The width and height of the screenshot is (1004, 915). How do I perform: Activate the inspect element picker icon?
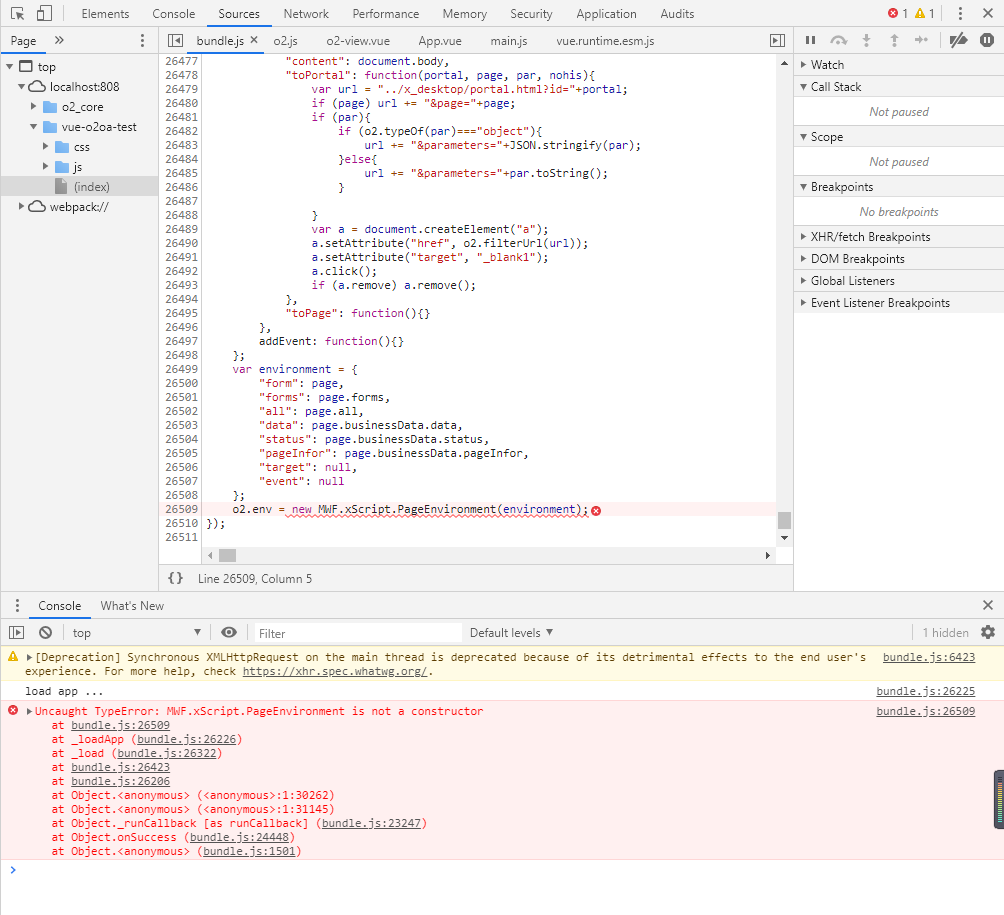click(x=17, y=13)
